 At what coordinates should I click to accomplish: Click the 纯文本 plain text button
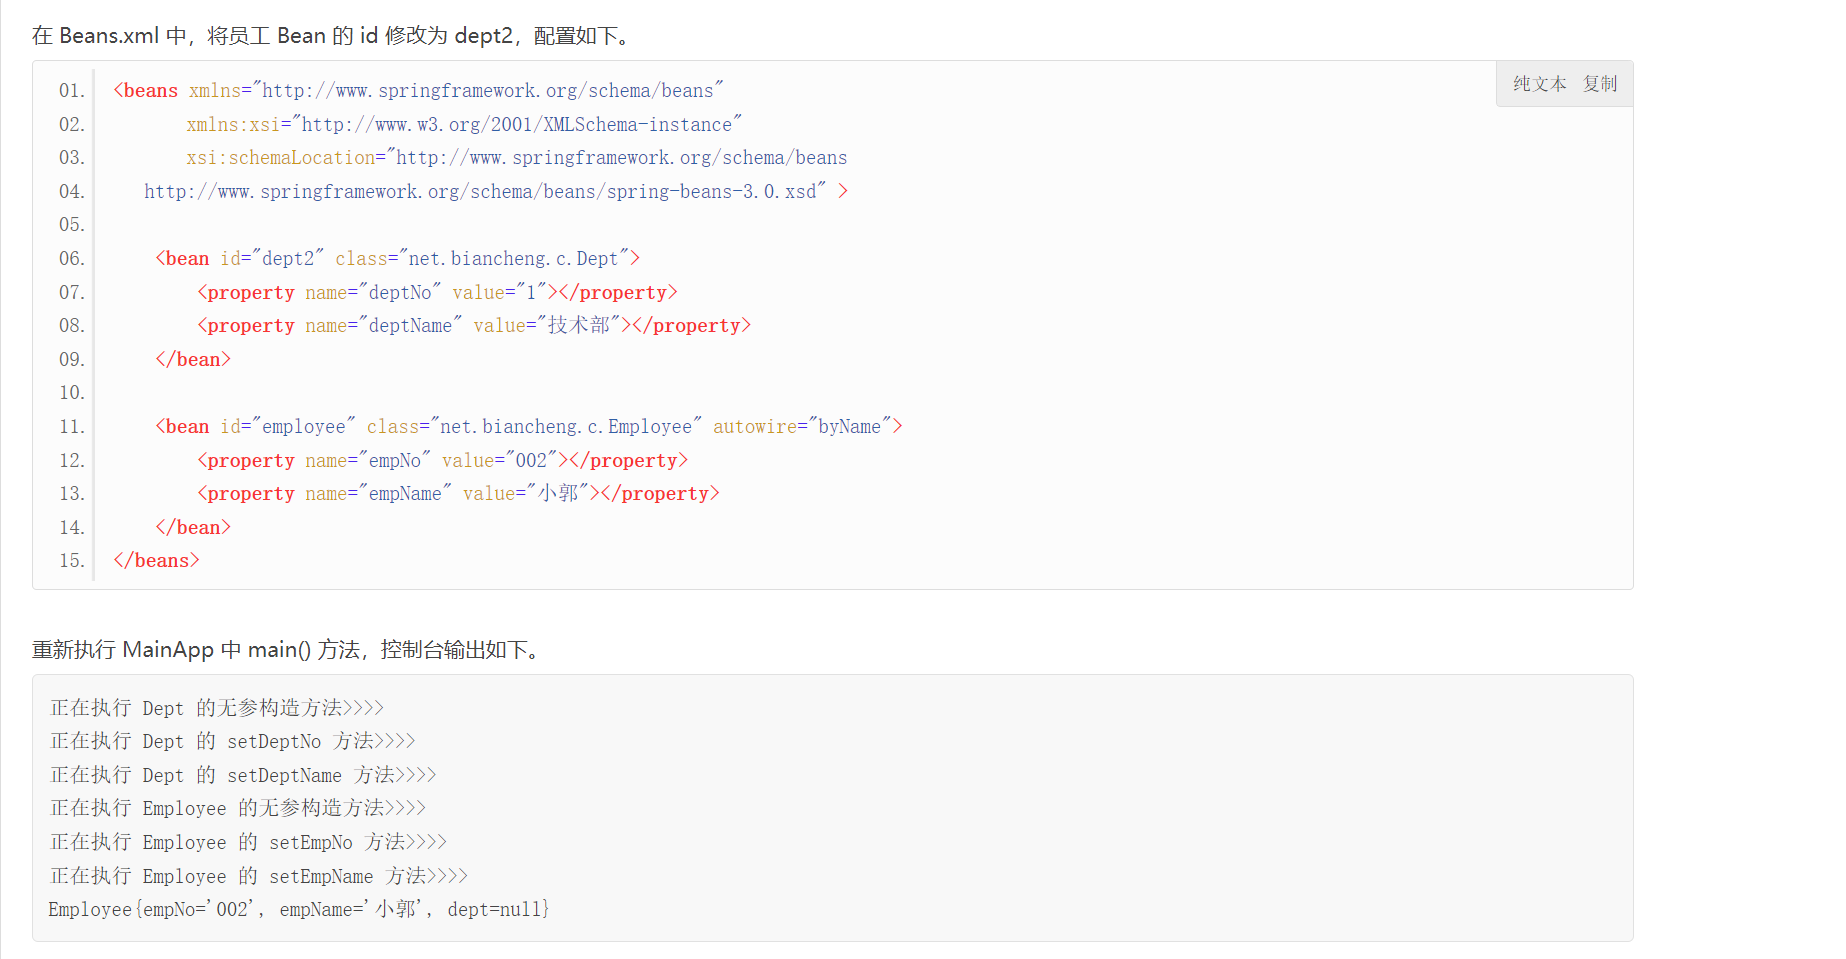(x=1539, y=84)
